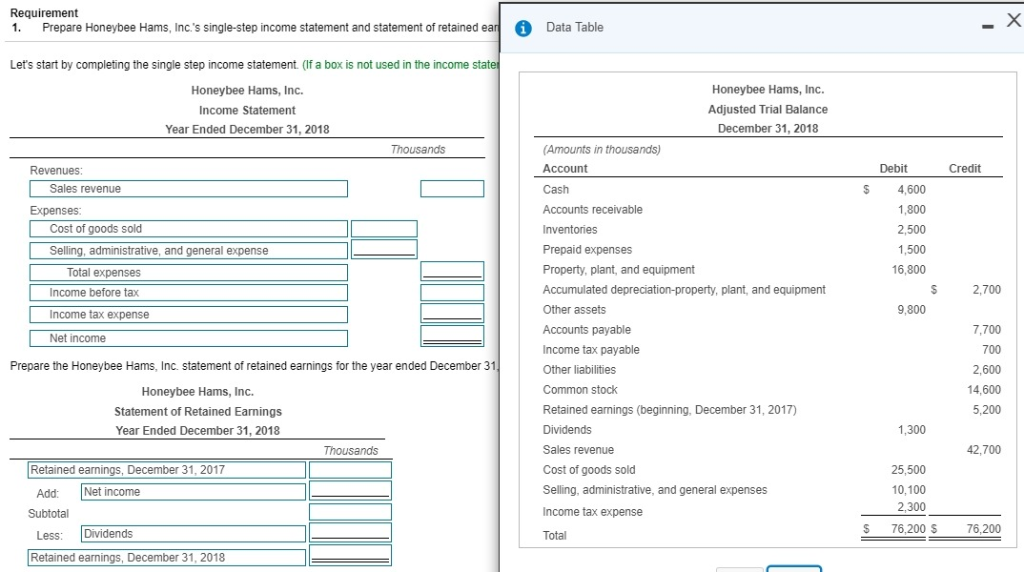Click Dividends debit value 1,300
This screenshot has width=1024, height=572.
911,430
